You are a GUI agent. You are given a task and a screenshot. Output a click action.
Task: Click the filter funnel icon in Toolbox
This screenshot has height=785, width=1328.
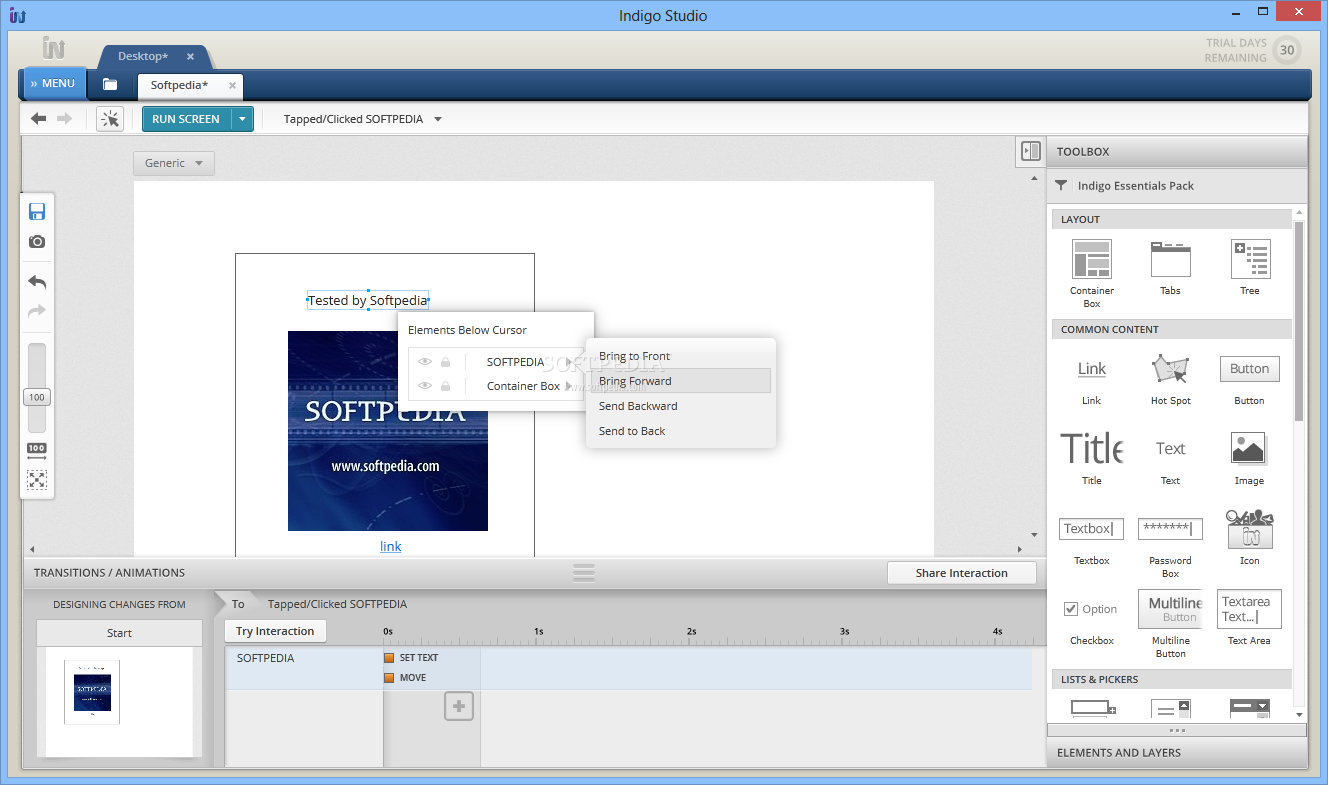(x=1062, y=186)
